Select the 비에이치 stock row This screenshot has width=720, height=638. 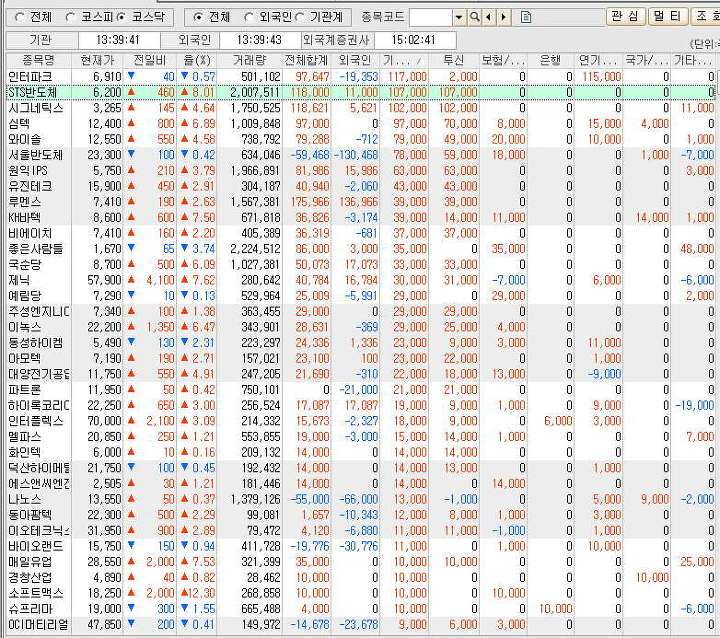[x=360, y=233]
